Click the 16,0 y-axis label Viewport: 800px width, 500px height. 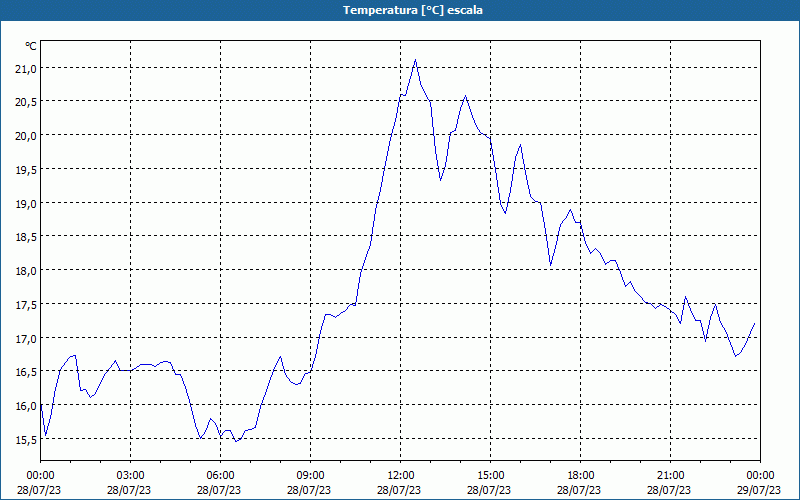[x=25, y=406]
